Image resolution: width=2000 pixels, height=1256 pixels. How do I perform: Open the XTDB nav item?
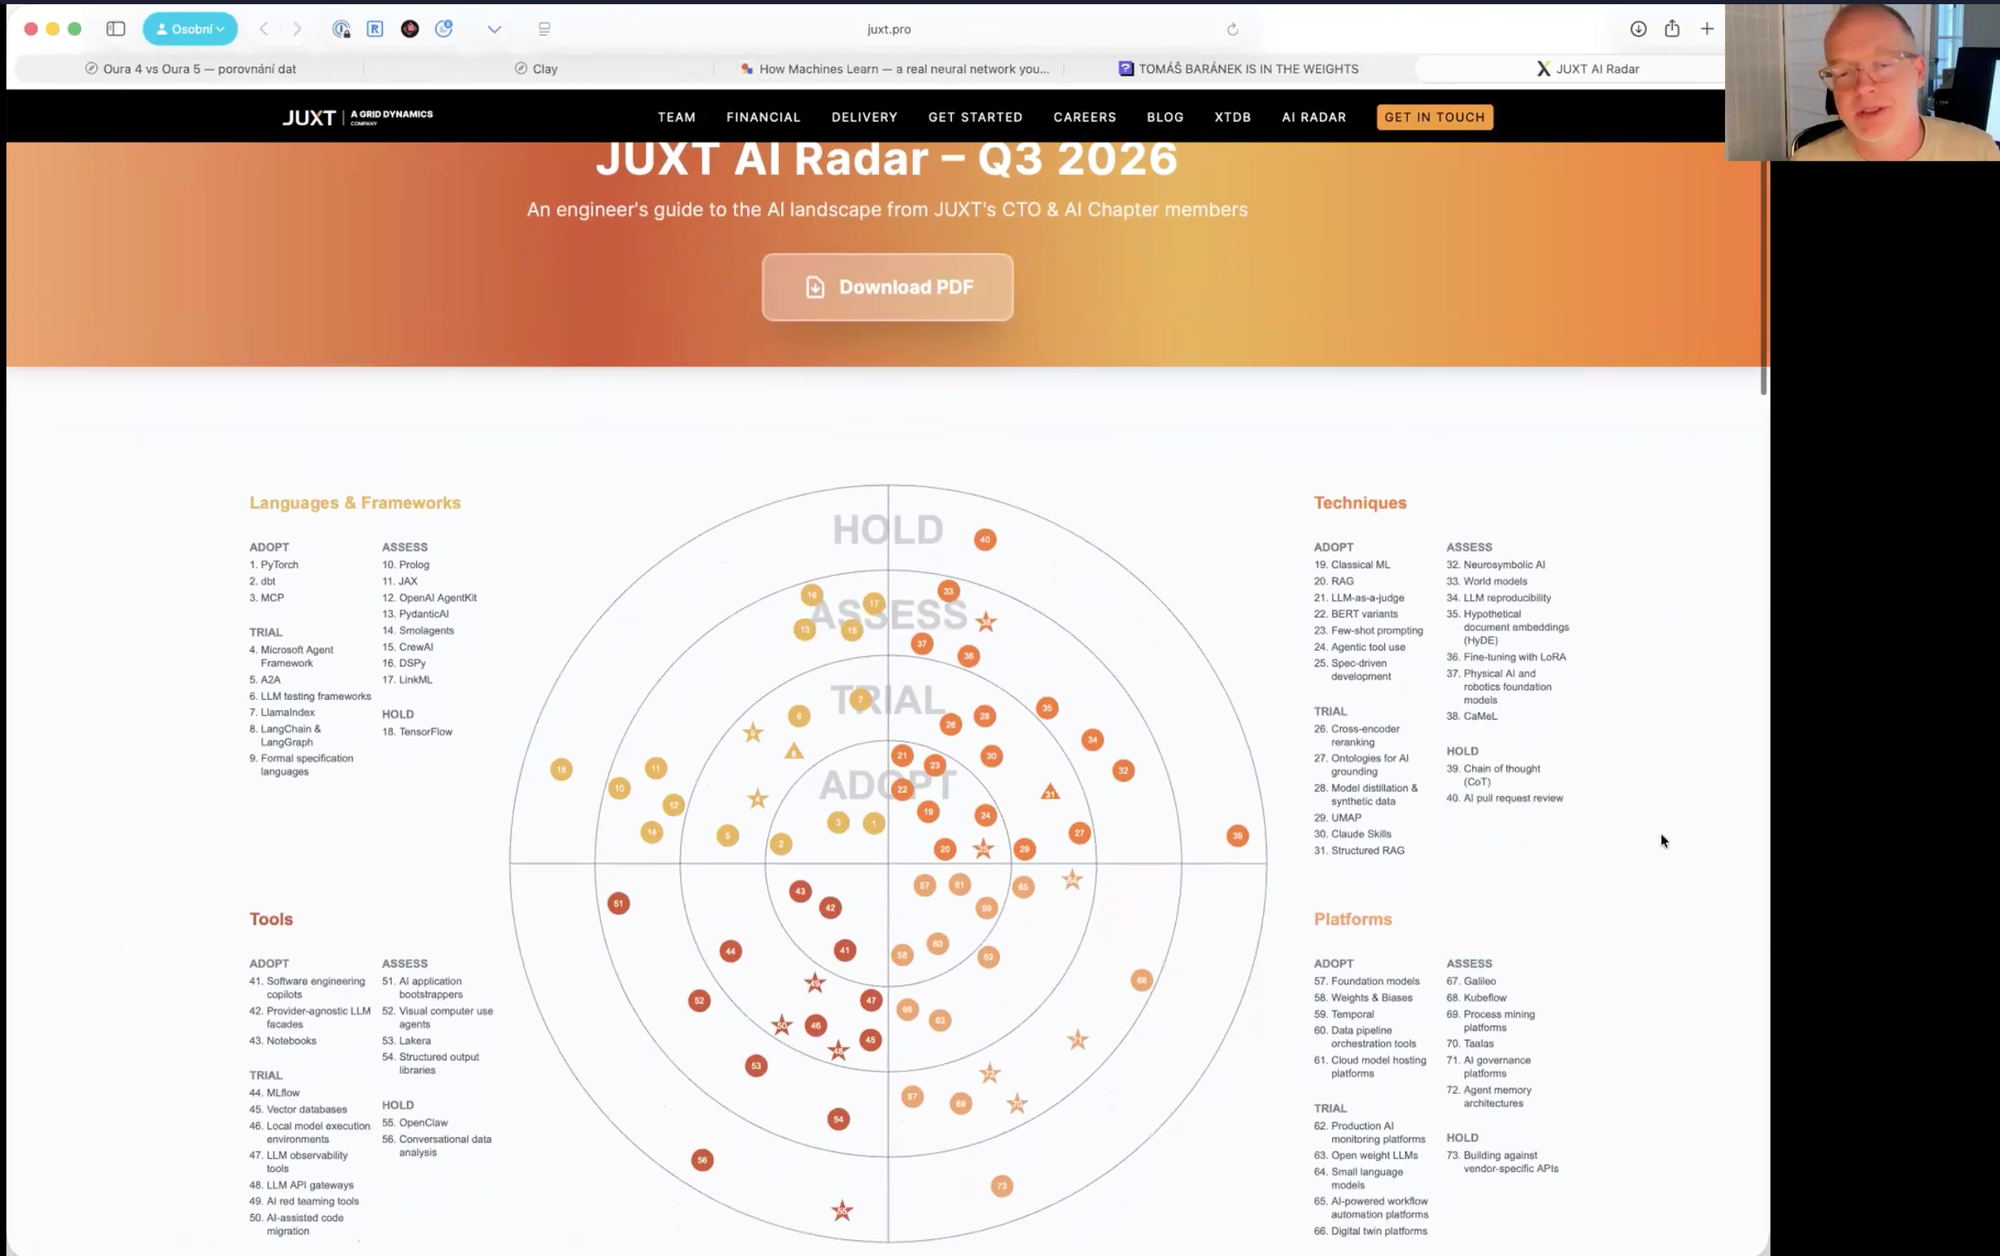(x=1232, y=117)
